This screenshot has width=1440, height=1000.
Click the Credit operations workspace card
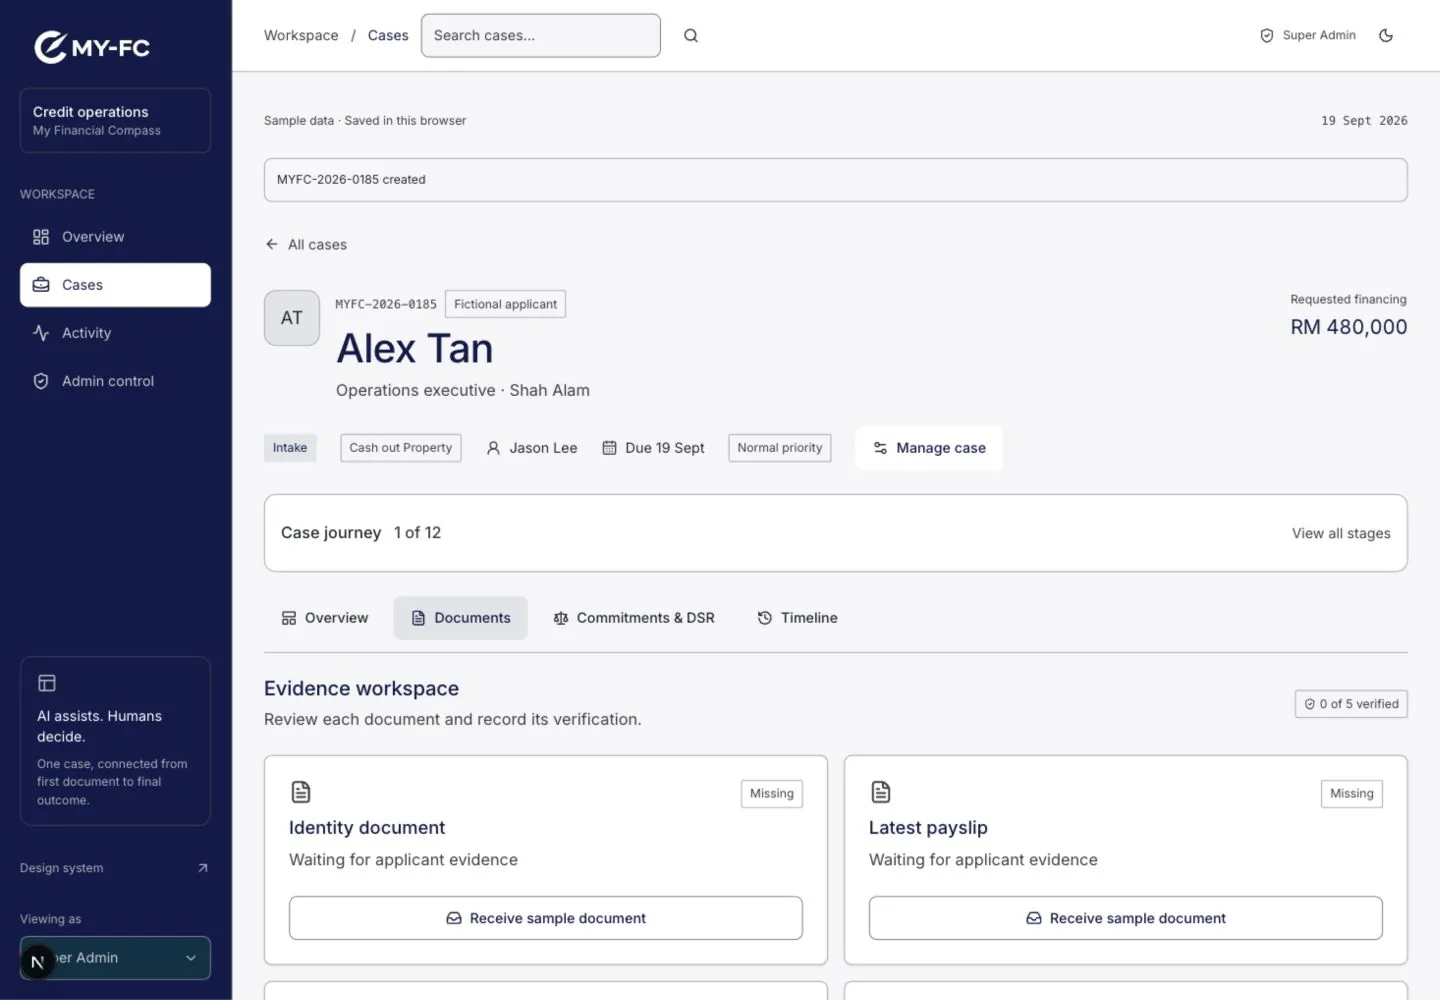(115, 121)
